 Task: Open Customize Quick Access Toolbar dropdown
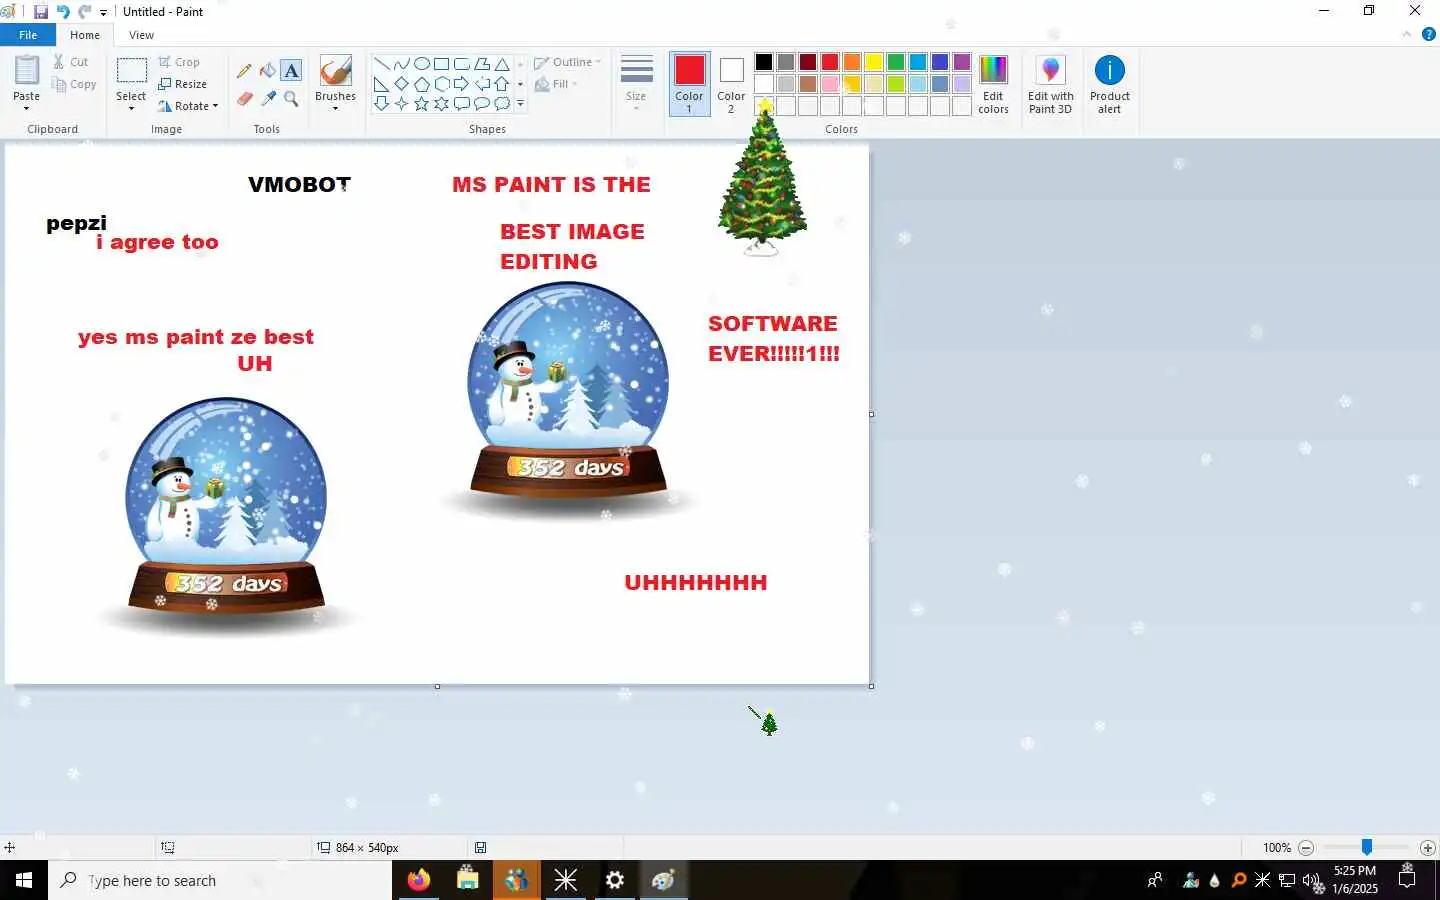pos(103,13)
